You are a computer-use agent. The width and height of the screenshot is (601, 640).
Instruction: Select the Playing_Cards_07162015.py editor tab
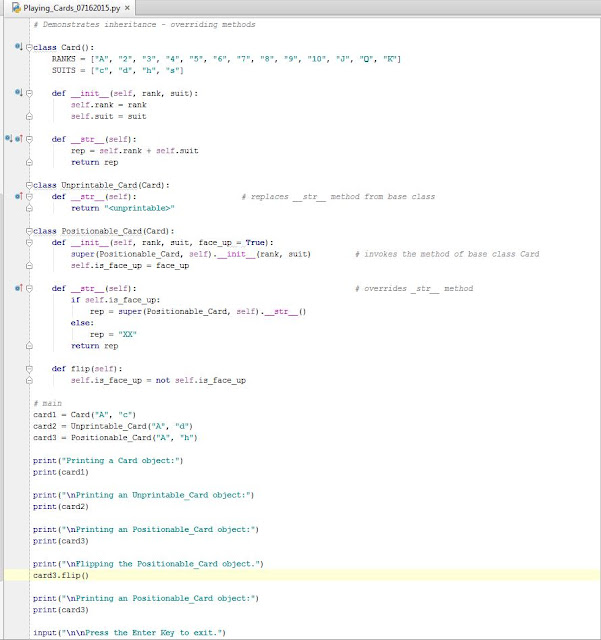(71, 8)
